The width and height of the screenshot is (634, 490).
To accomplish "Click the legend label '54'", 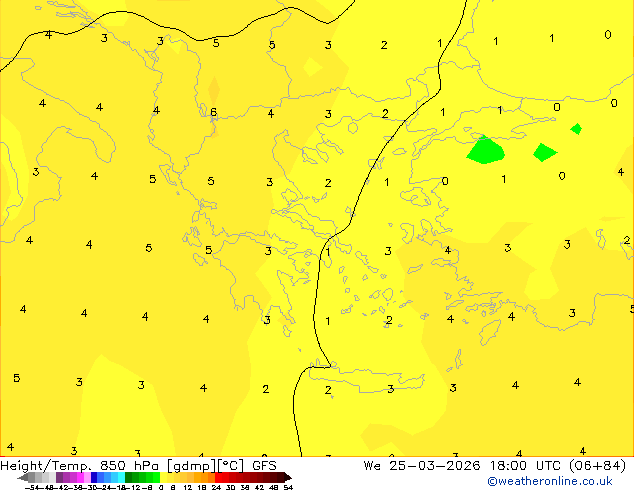I will [x=288, y=487].
